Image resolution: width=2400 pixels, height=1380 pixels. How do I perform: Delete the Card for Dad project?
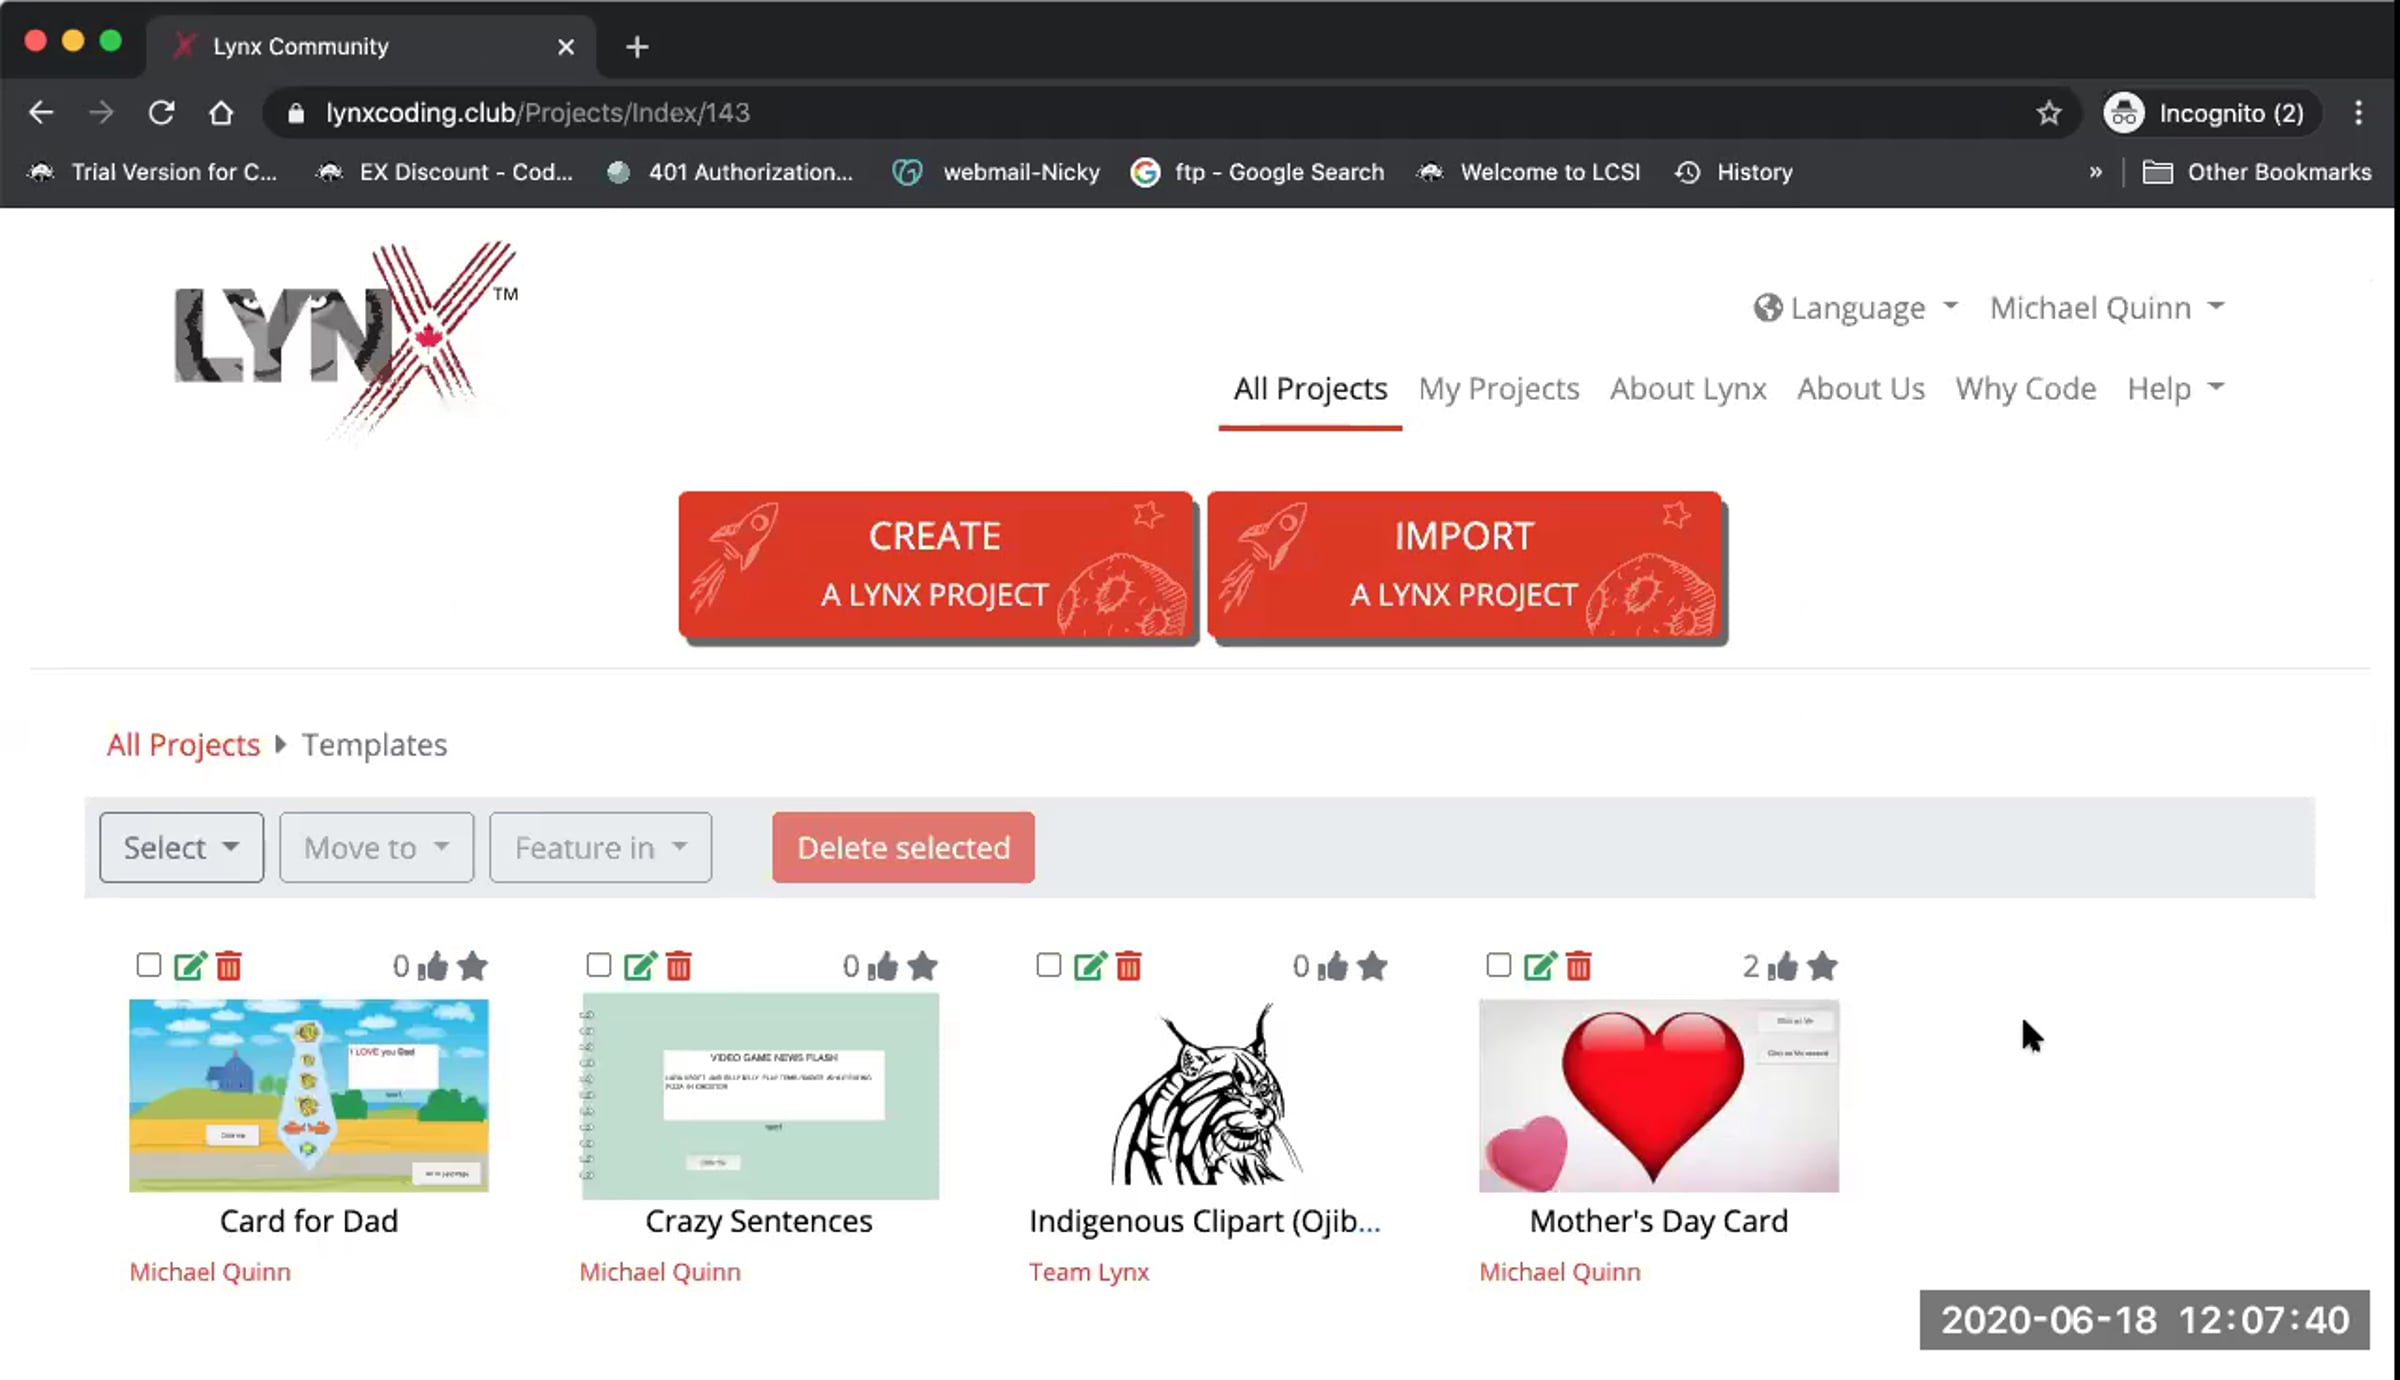[x=229, y=966]
